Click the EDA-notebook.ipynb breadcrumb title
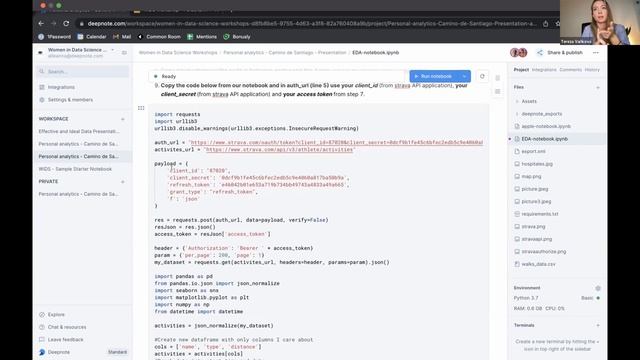This screenshot has width=640, height=360. [376, 53]
